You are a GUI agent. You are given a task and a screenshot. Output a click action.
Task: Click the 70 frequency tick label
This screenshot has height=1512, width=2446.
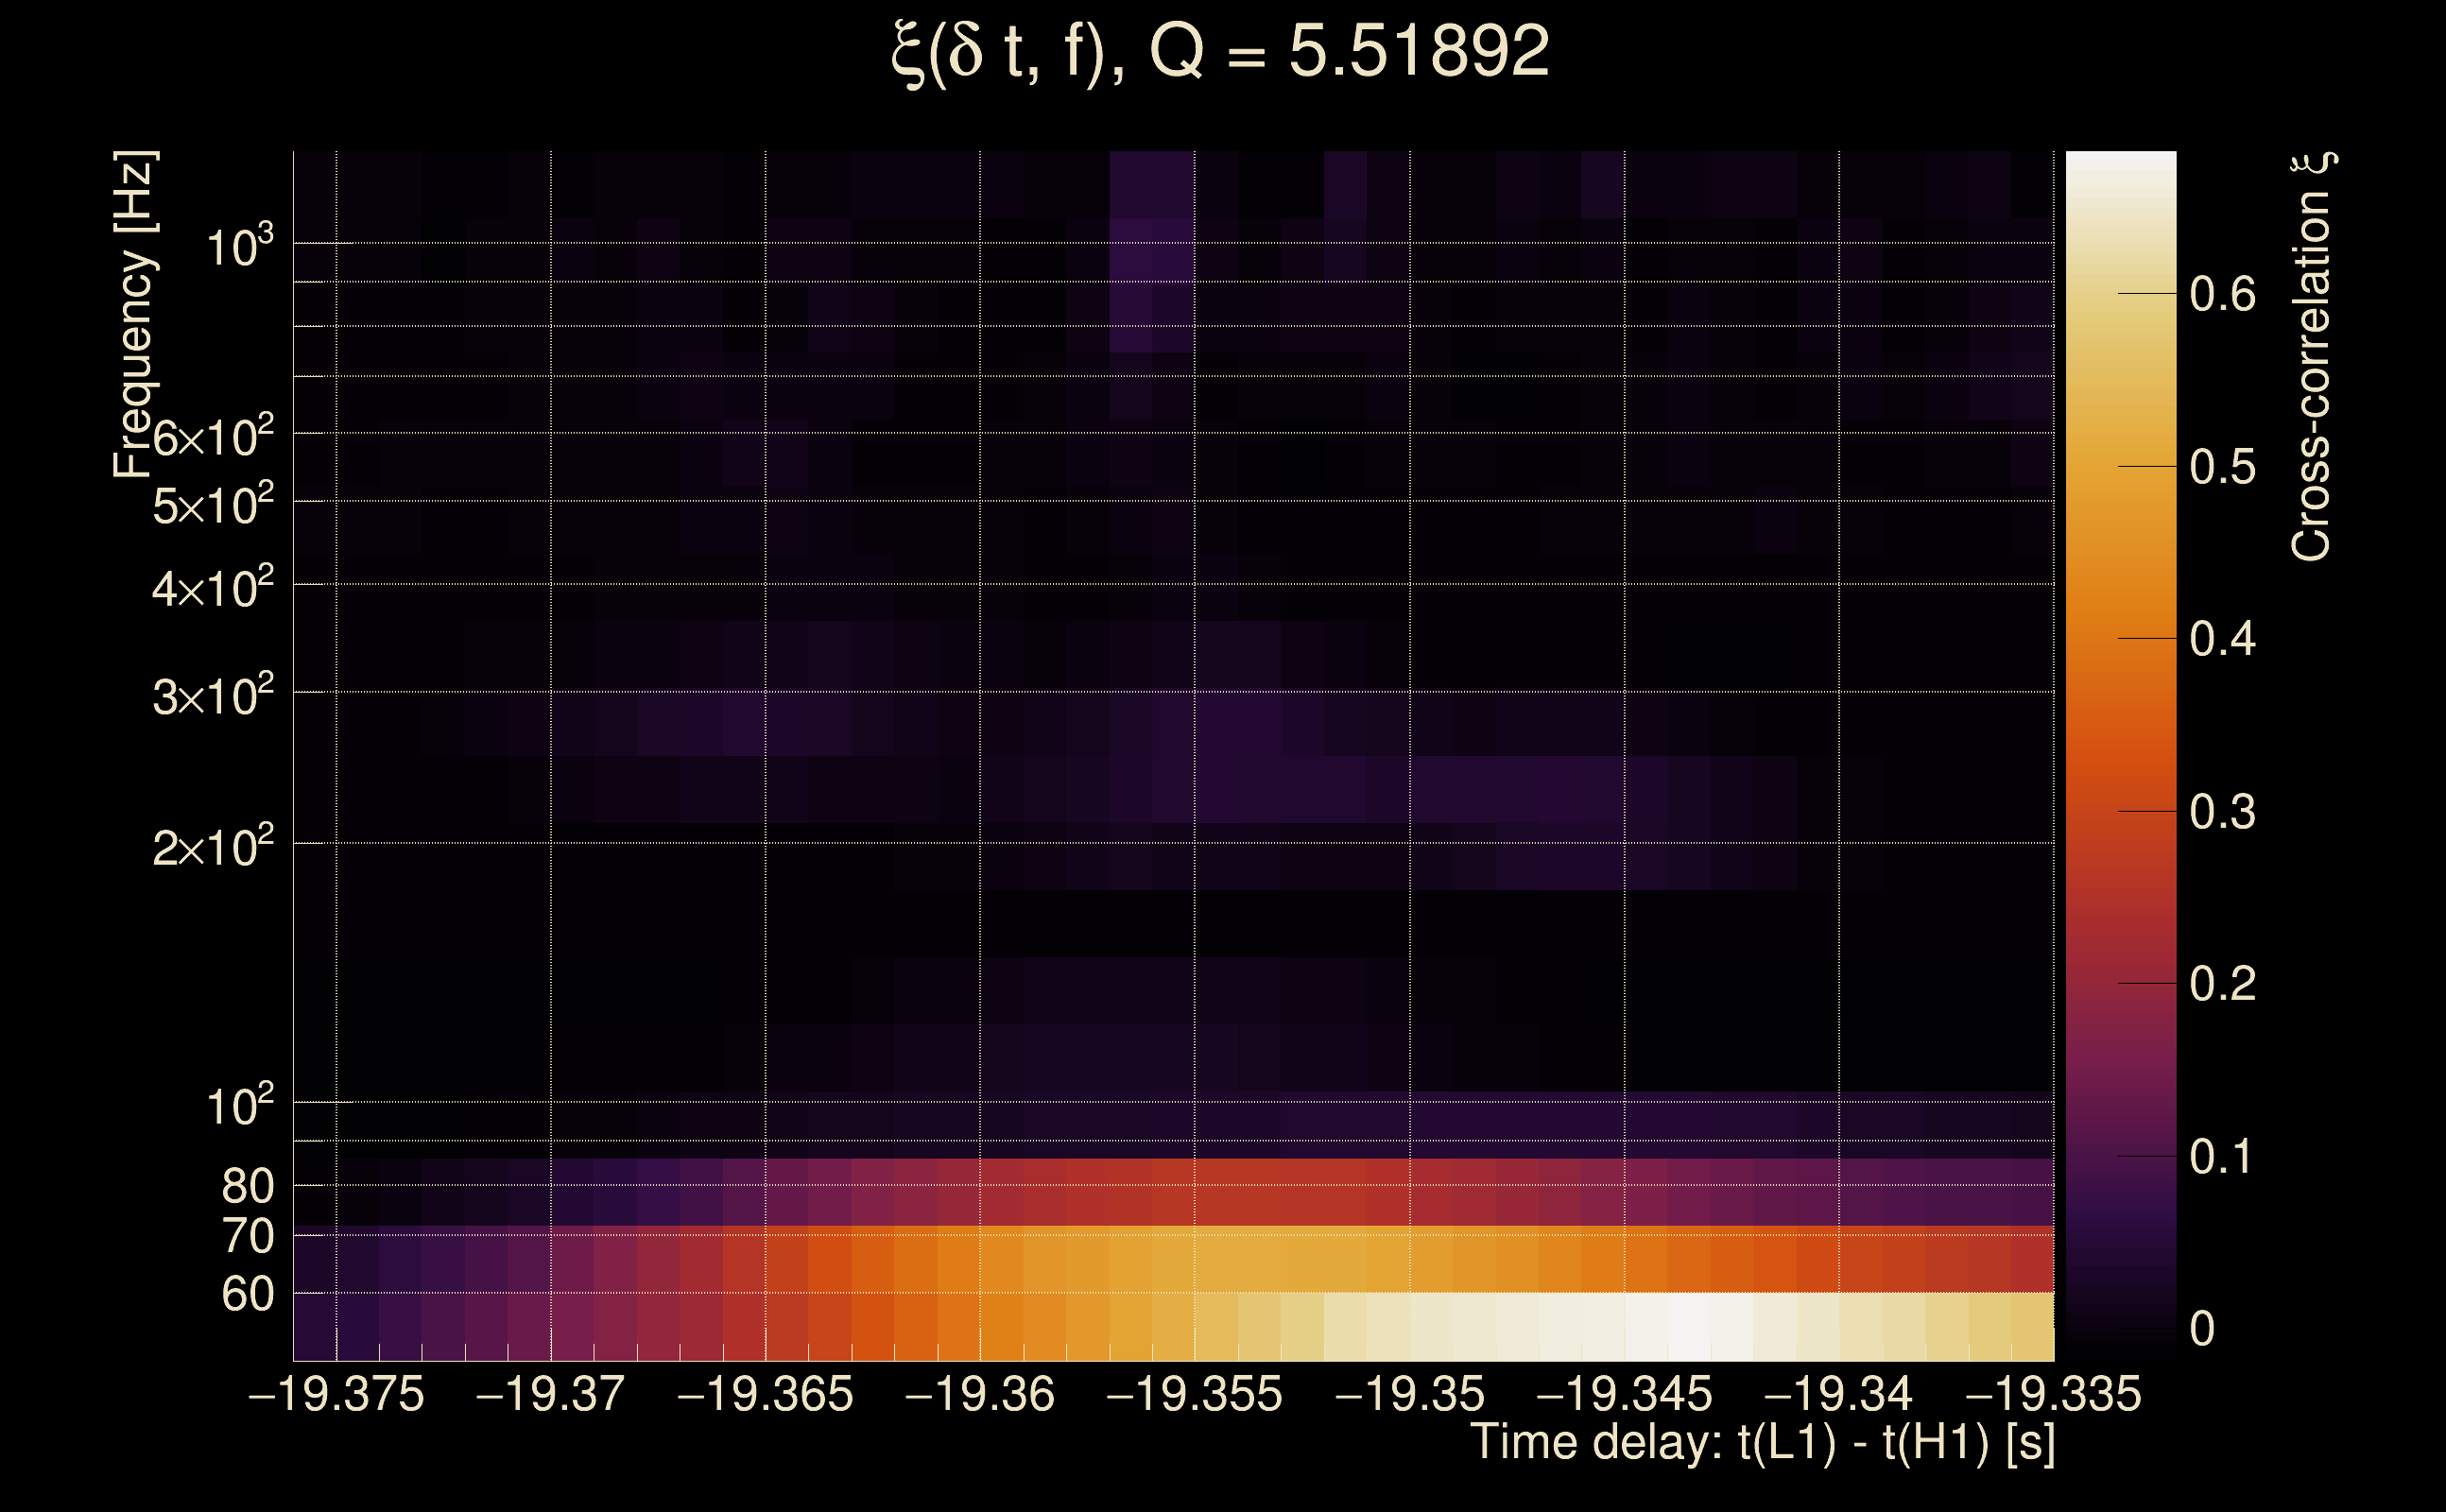point(247,1237)
